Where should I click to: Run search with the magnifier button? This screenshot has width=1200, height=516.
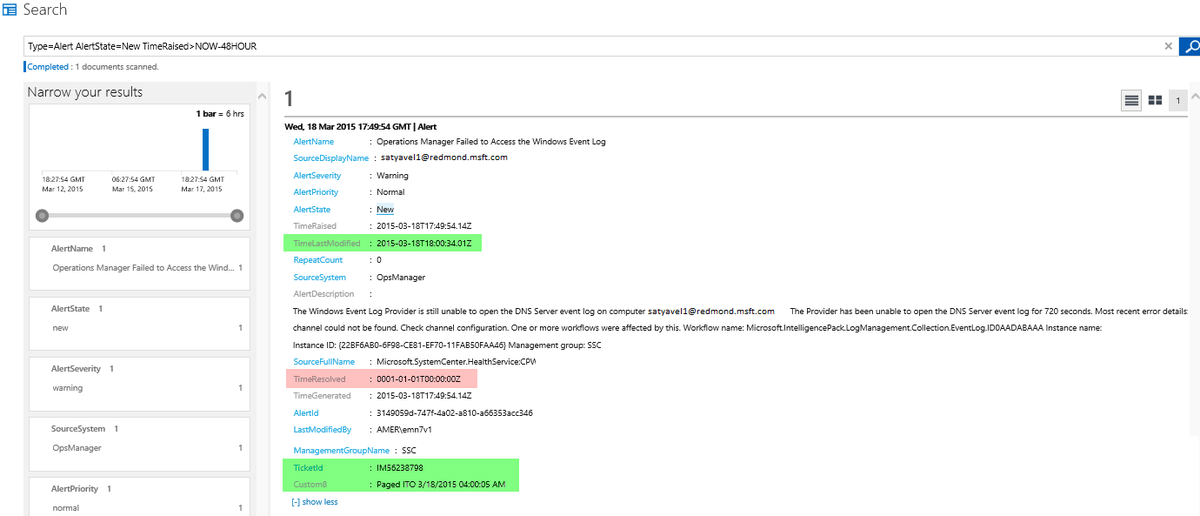tap(1190, 46)
